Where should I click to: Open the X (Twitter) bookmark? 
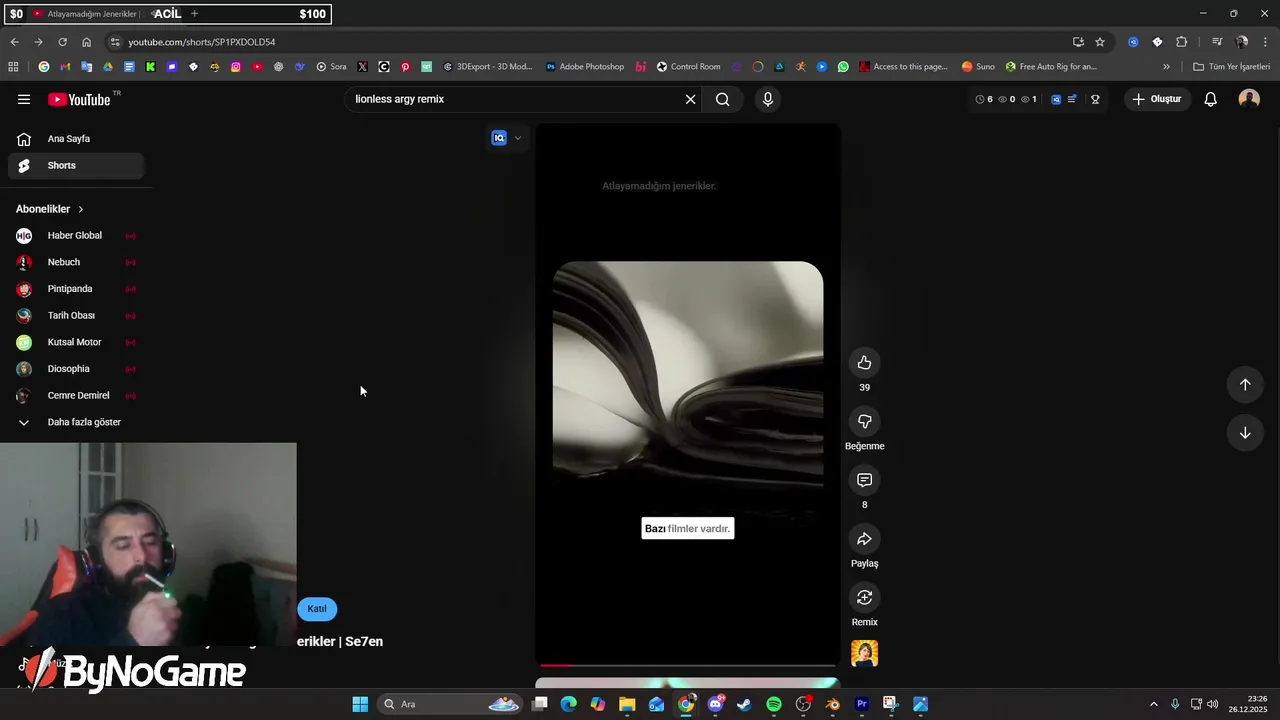pos(362,67)
